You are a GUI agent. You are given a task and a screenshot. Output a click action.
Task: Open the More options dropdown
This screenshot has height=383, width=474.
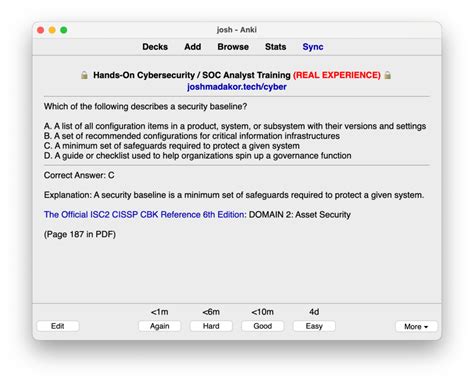coord(416,326)
